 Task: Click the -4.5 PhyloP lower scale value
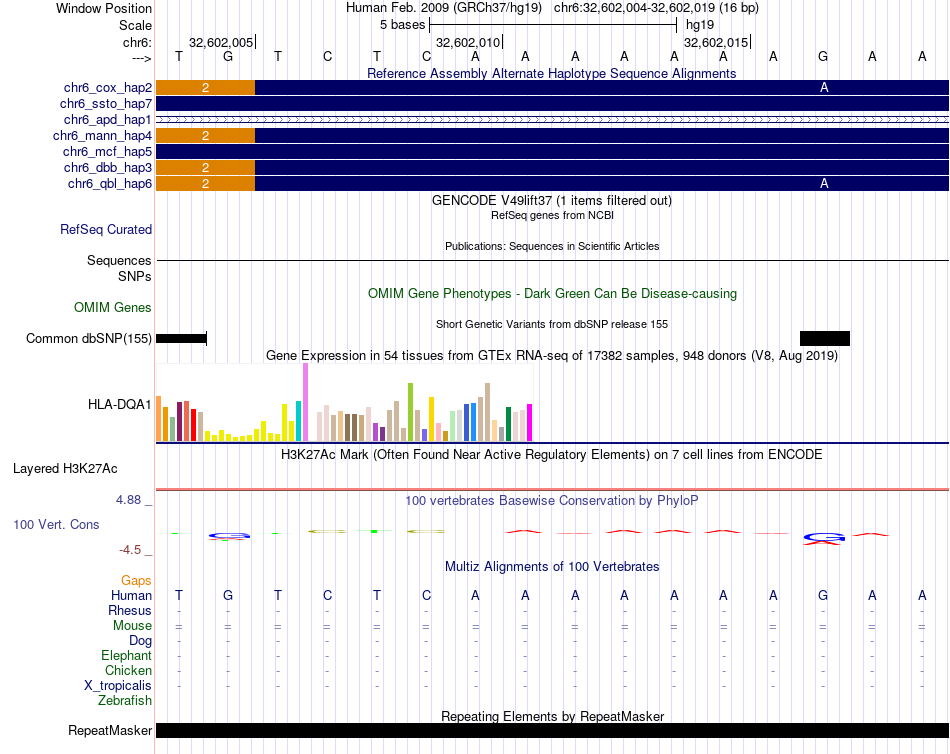[x=130, y=550]
